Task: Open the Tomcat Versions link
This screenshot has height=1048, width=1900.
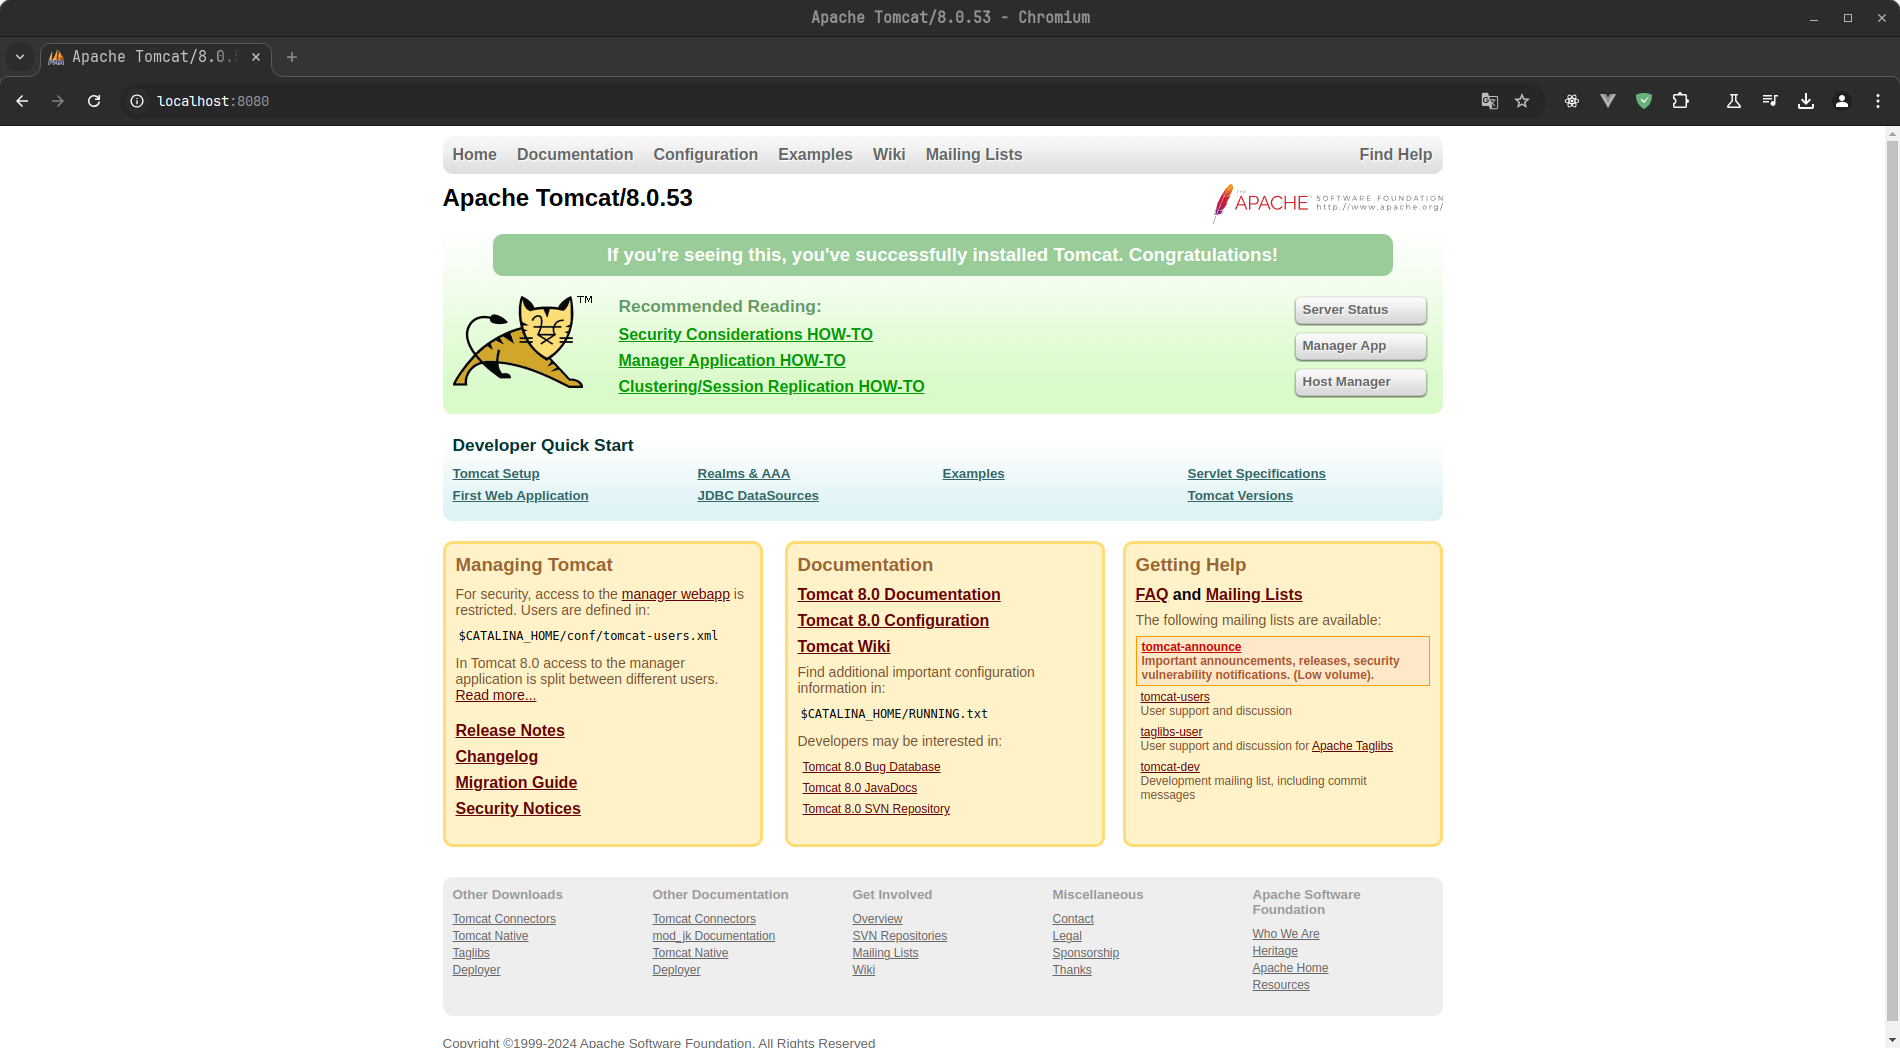Action: (1240, 496)
